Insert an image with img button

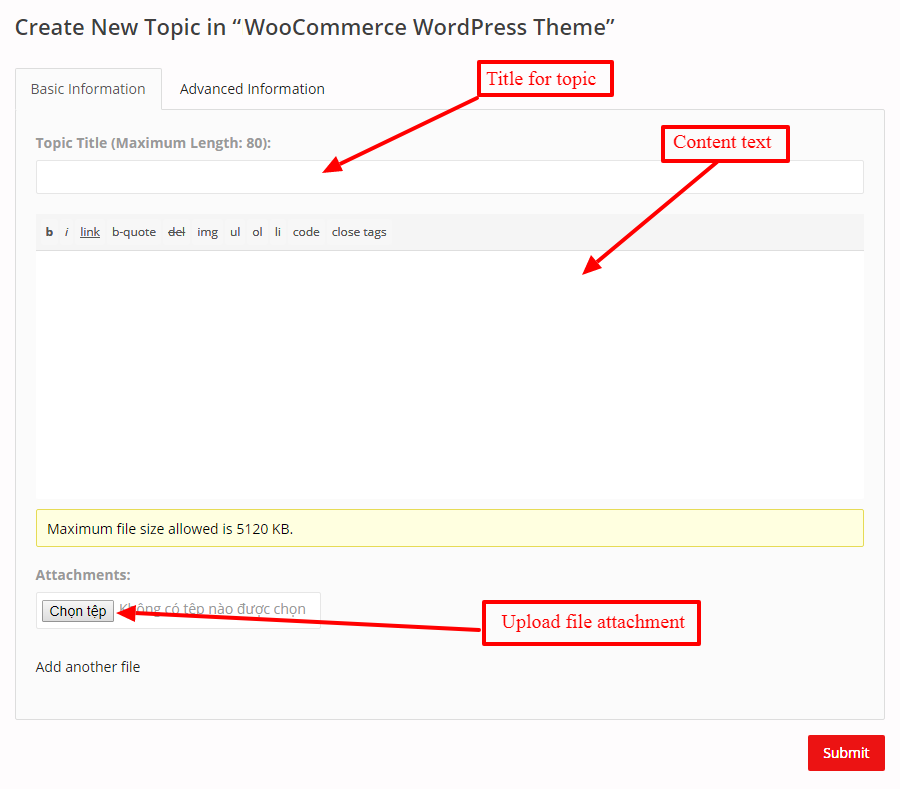[207, 232]
